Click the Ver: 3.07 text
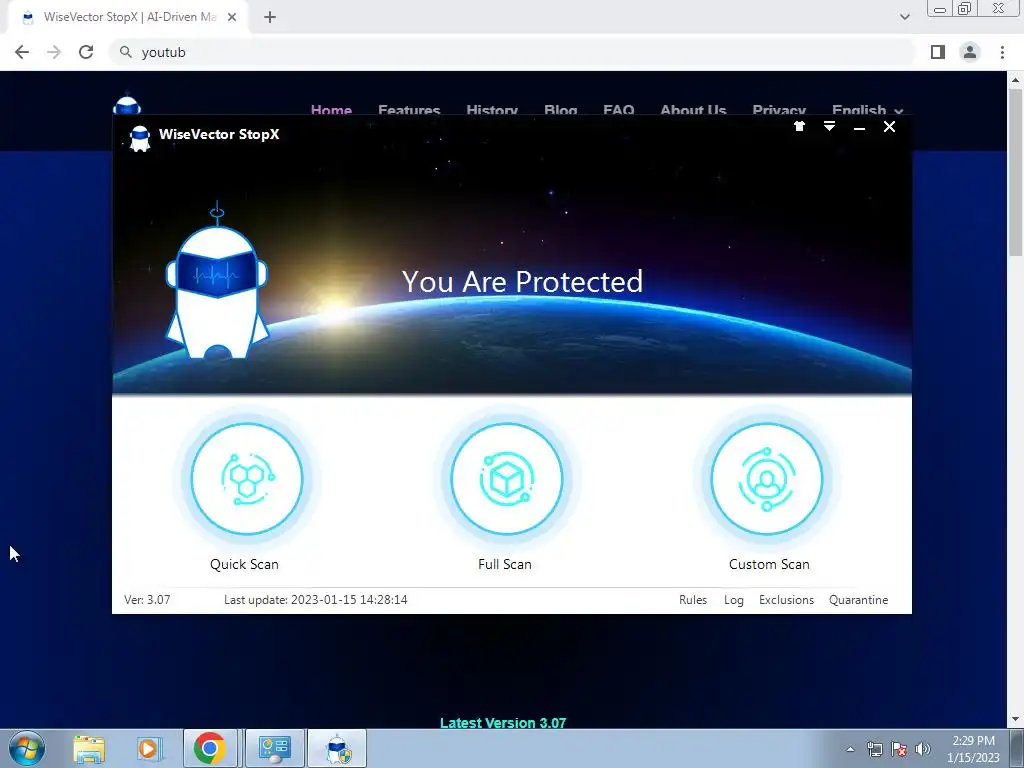 pyautogui.click(x=147, y=600)
